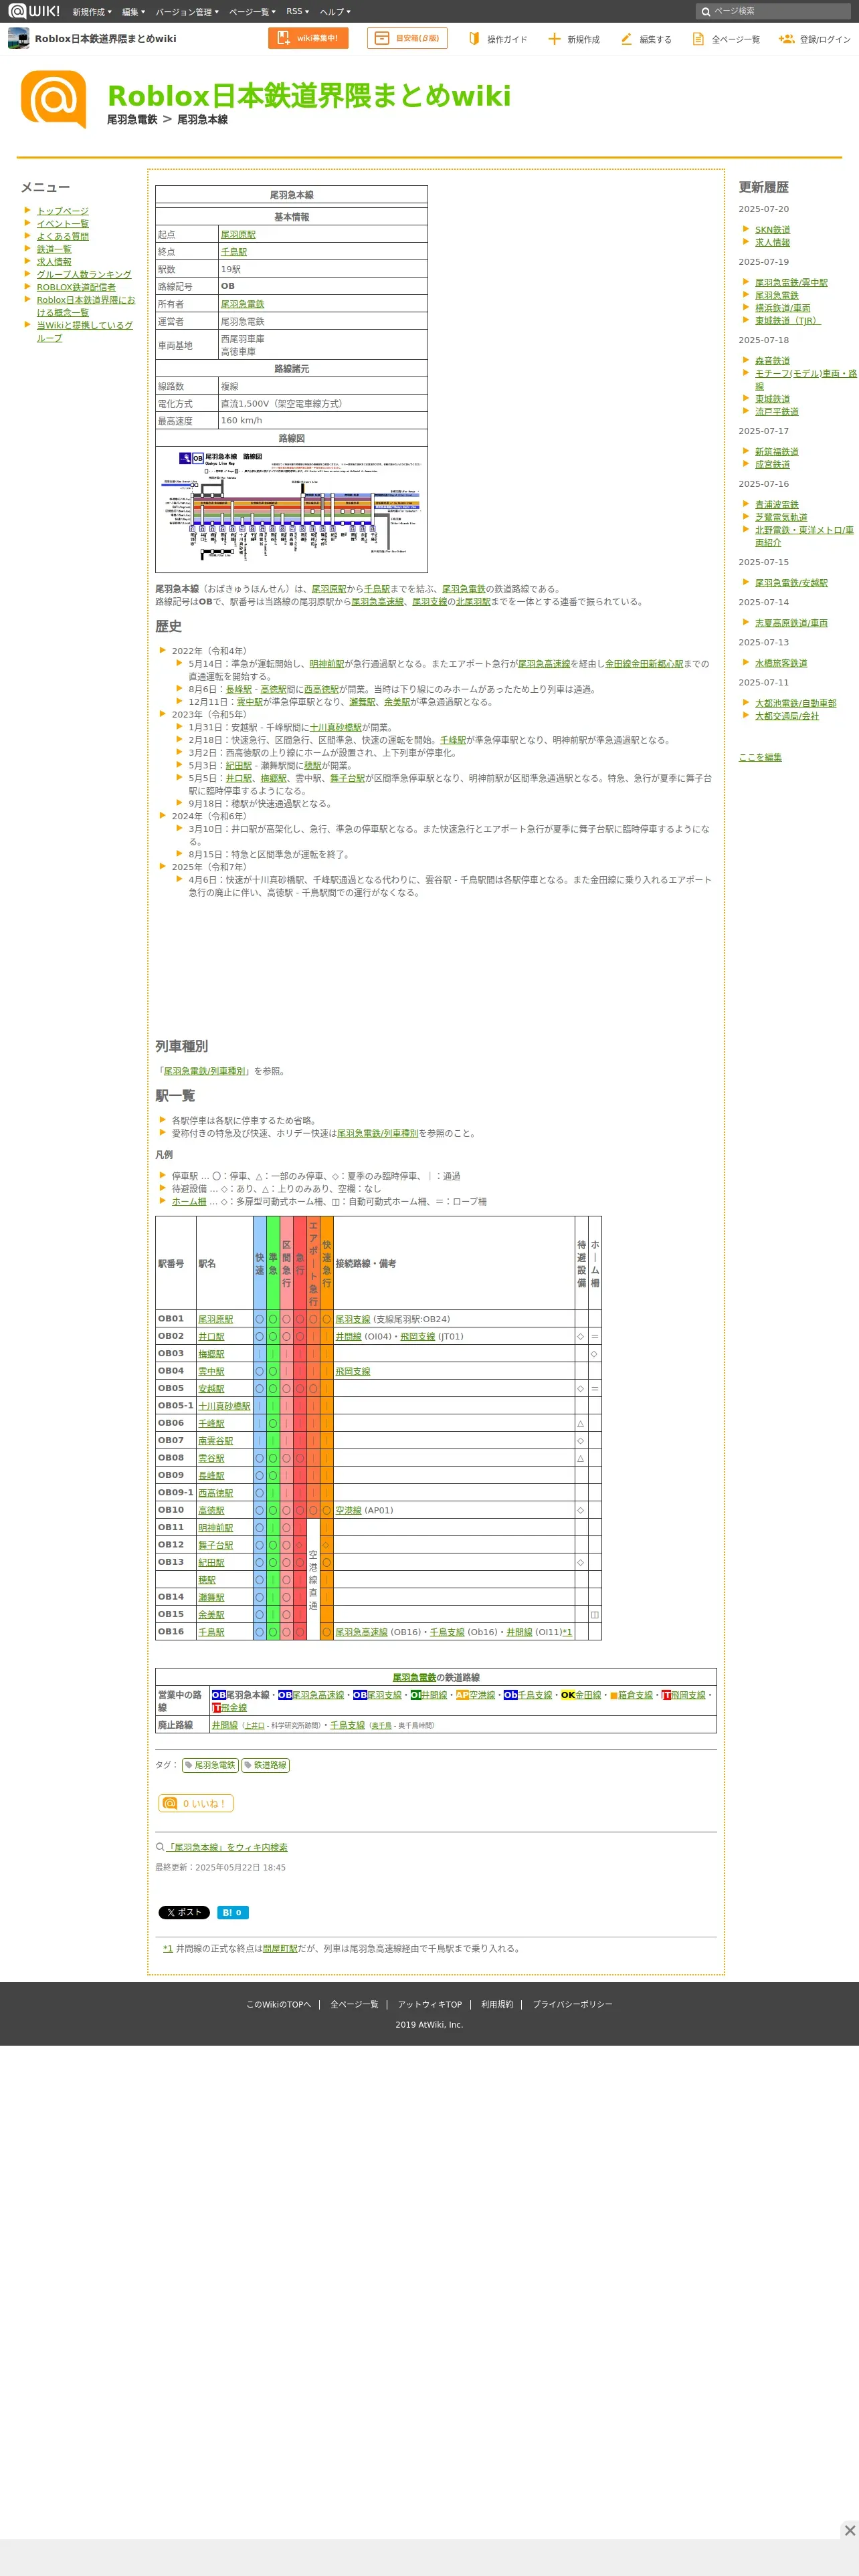This screenshot has height=2576, width=859.
Task: Click the B! Hatena bookmark button
Action: coord(232,1912)
